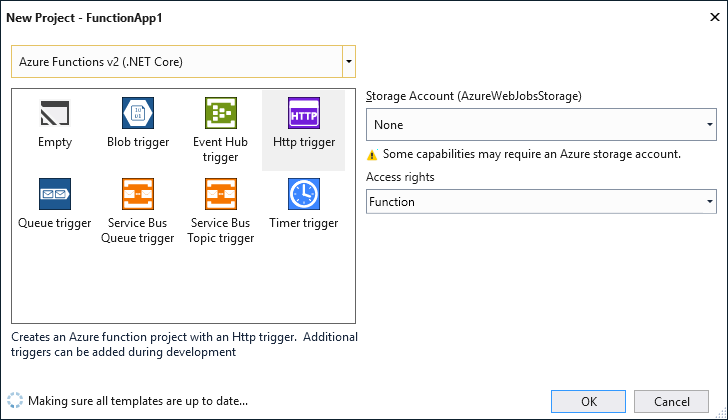Open the Azure Functions version dropdown
This screenshot has width=728, height=420.
(x=349, y=61)
